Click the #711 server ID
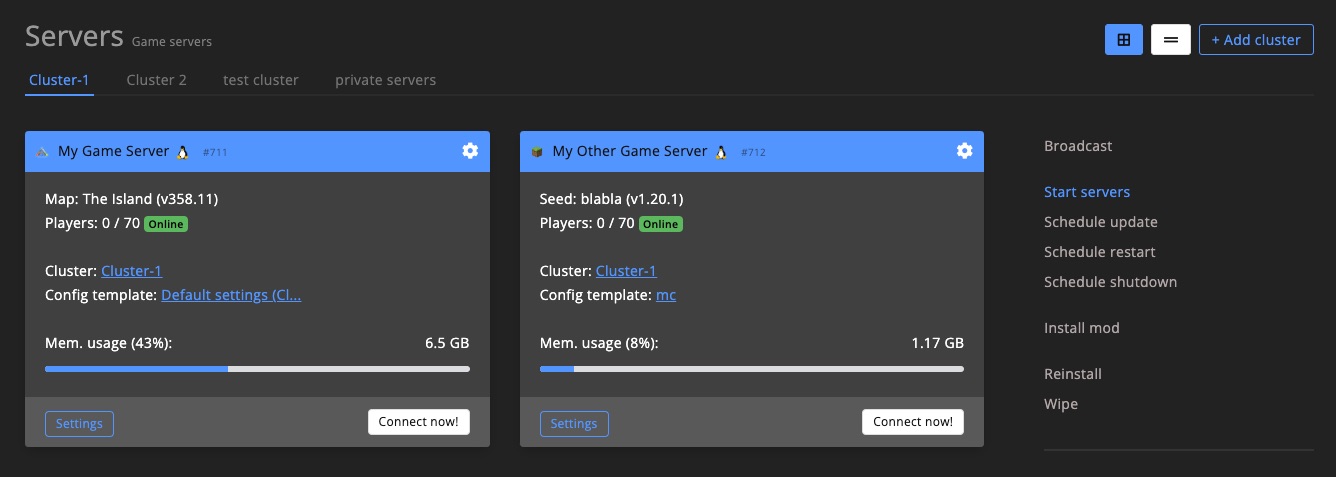This screenshot has height=477, width=1336. [x=215, y=153]
